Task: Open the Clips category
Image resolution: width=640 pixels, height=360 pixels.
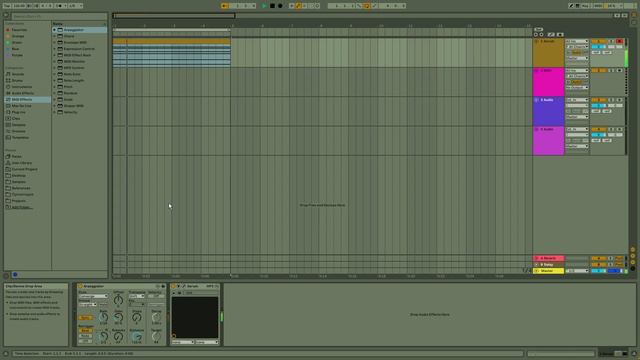Action: [16, 118]
